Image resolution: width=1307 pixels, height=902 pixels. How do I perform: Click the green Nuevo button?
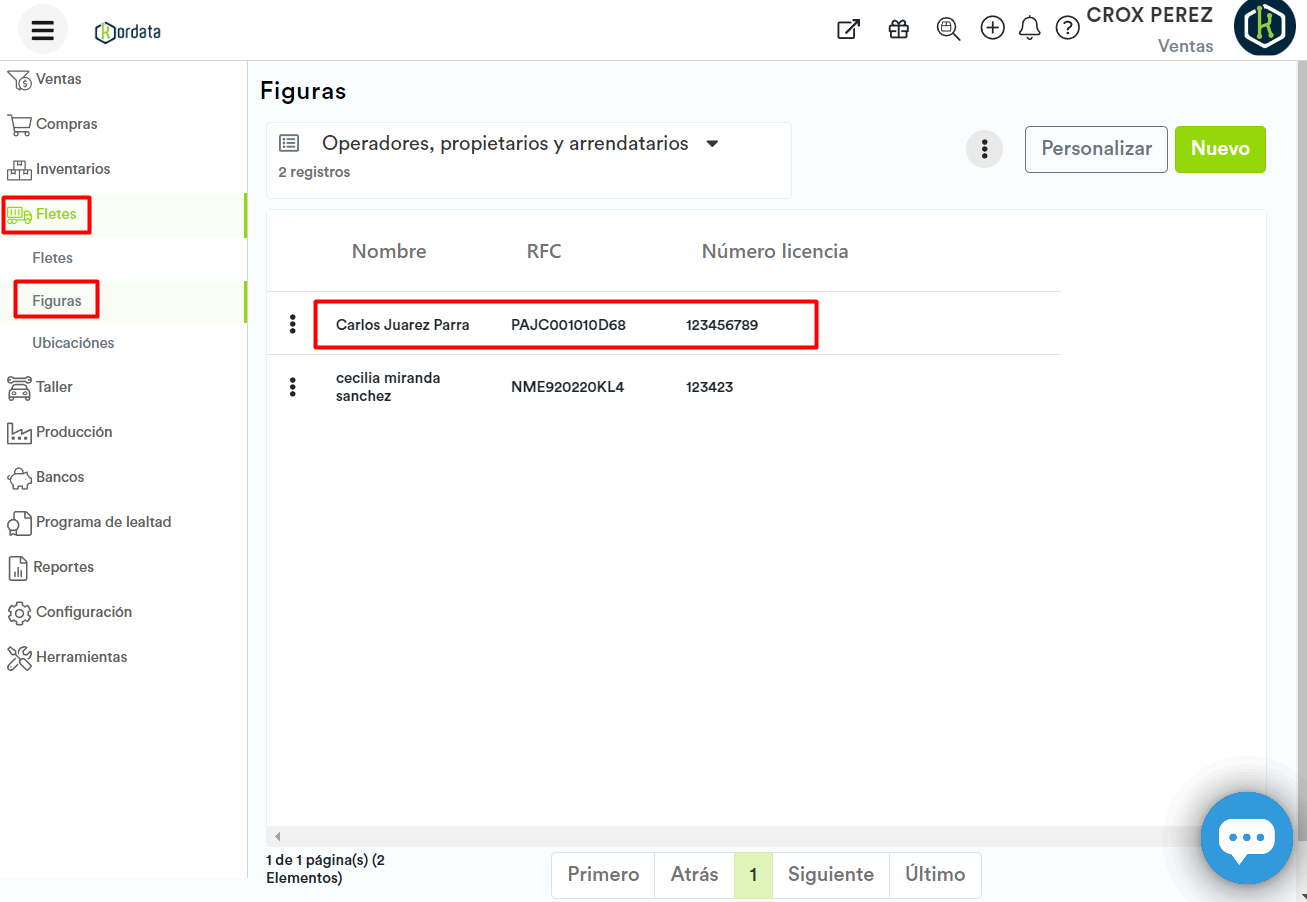tap(1220, 149)
